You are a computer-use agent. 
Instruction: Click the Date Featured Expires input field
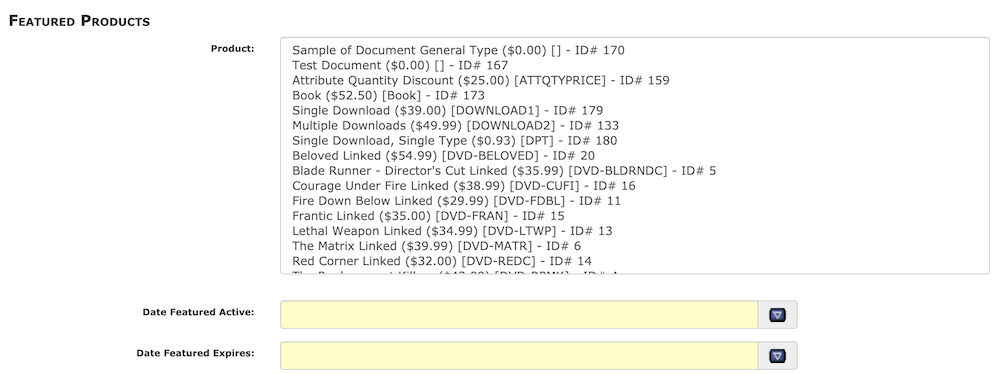[518, 356]
